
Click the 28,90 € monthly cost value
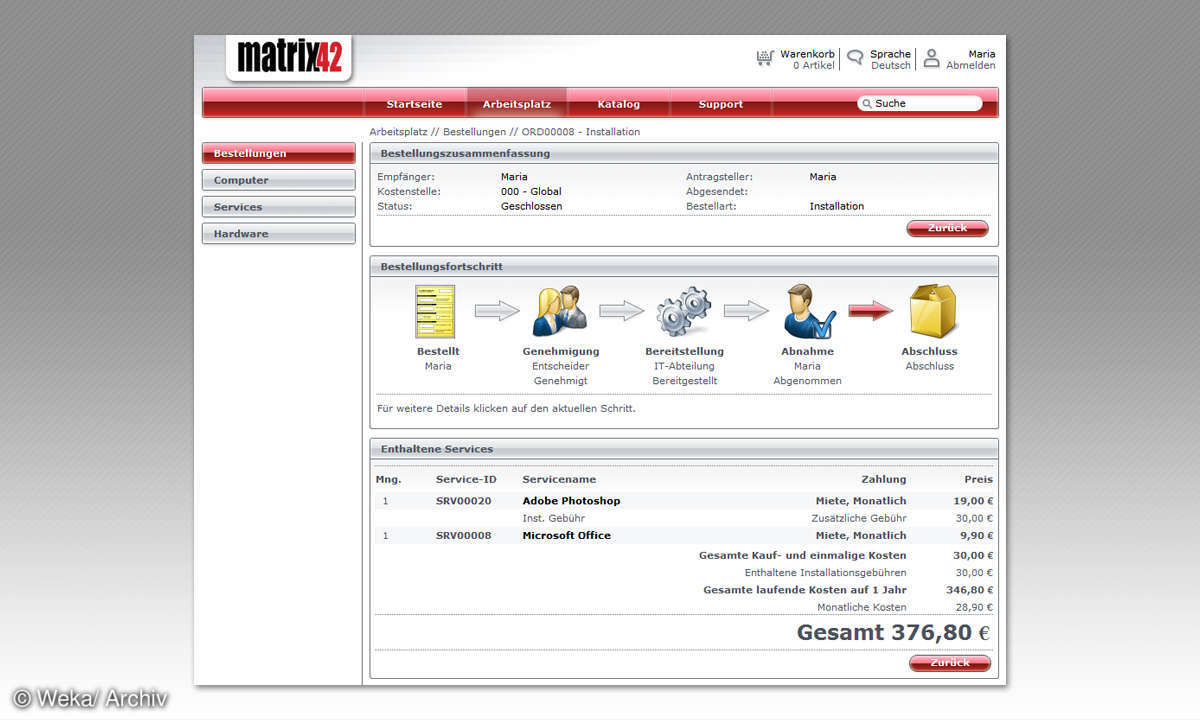[974, 607]
